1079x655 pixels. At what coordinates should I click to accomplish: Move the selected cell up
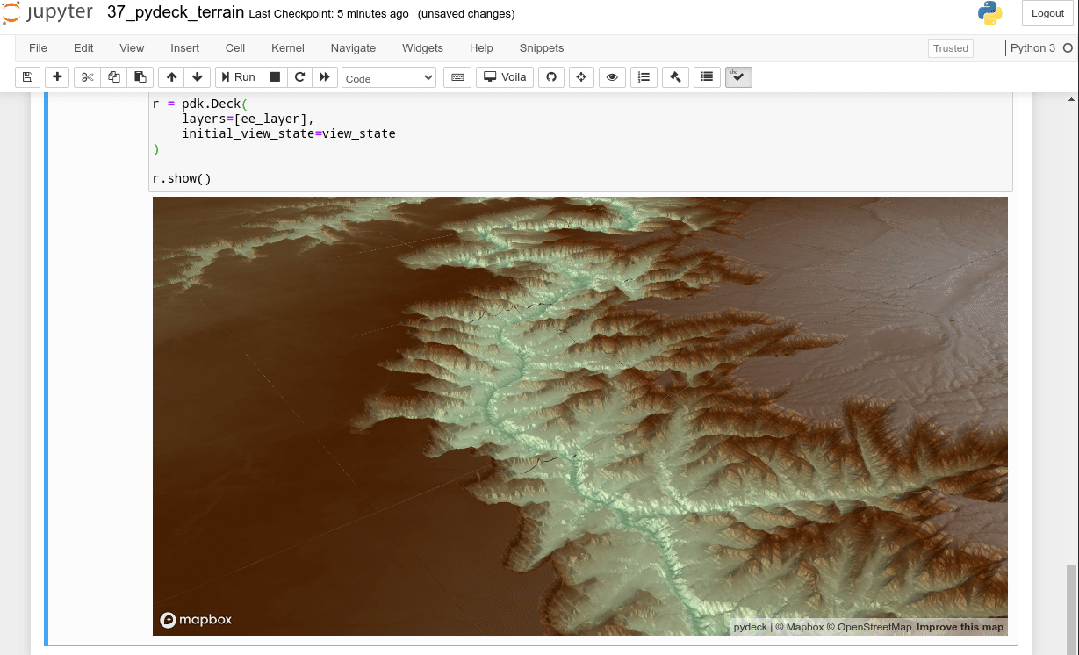pos(172,77)
